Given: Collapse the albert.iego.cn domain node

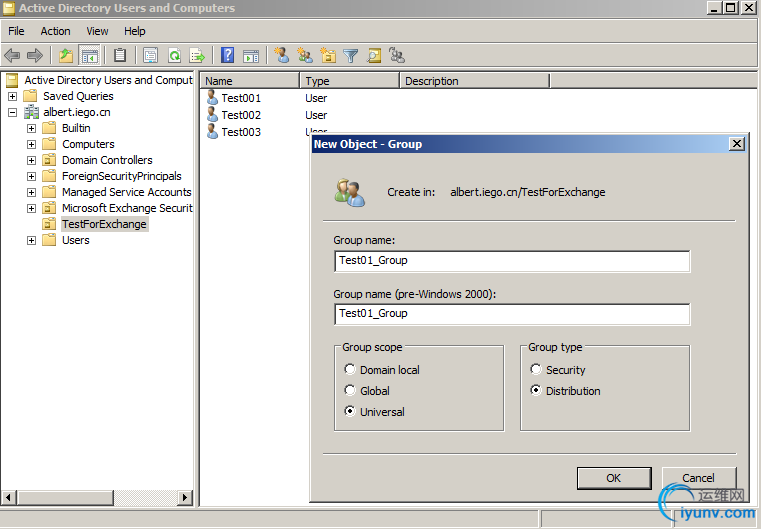Looking at the screenshot, I should click(x=13, y=113).
